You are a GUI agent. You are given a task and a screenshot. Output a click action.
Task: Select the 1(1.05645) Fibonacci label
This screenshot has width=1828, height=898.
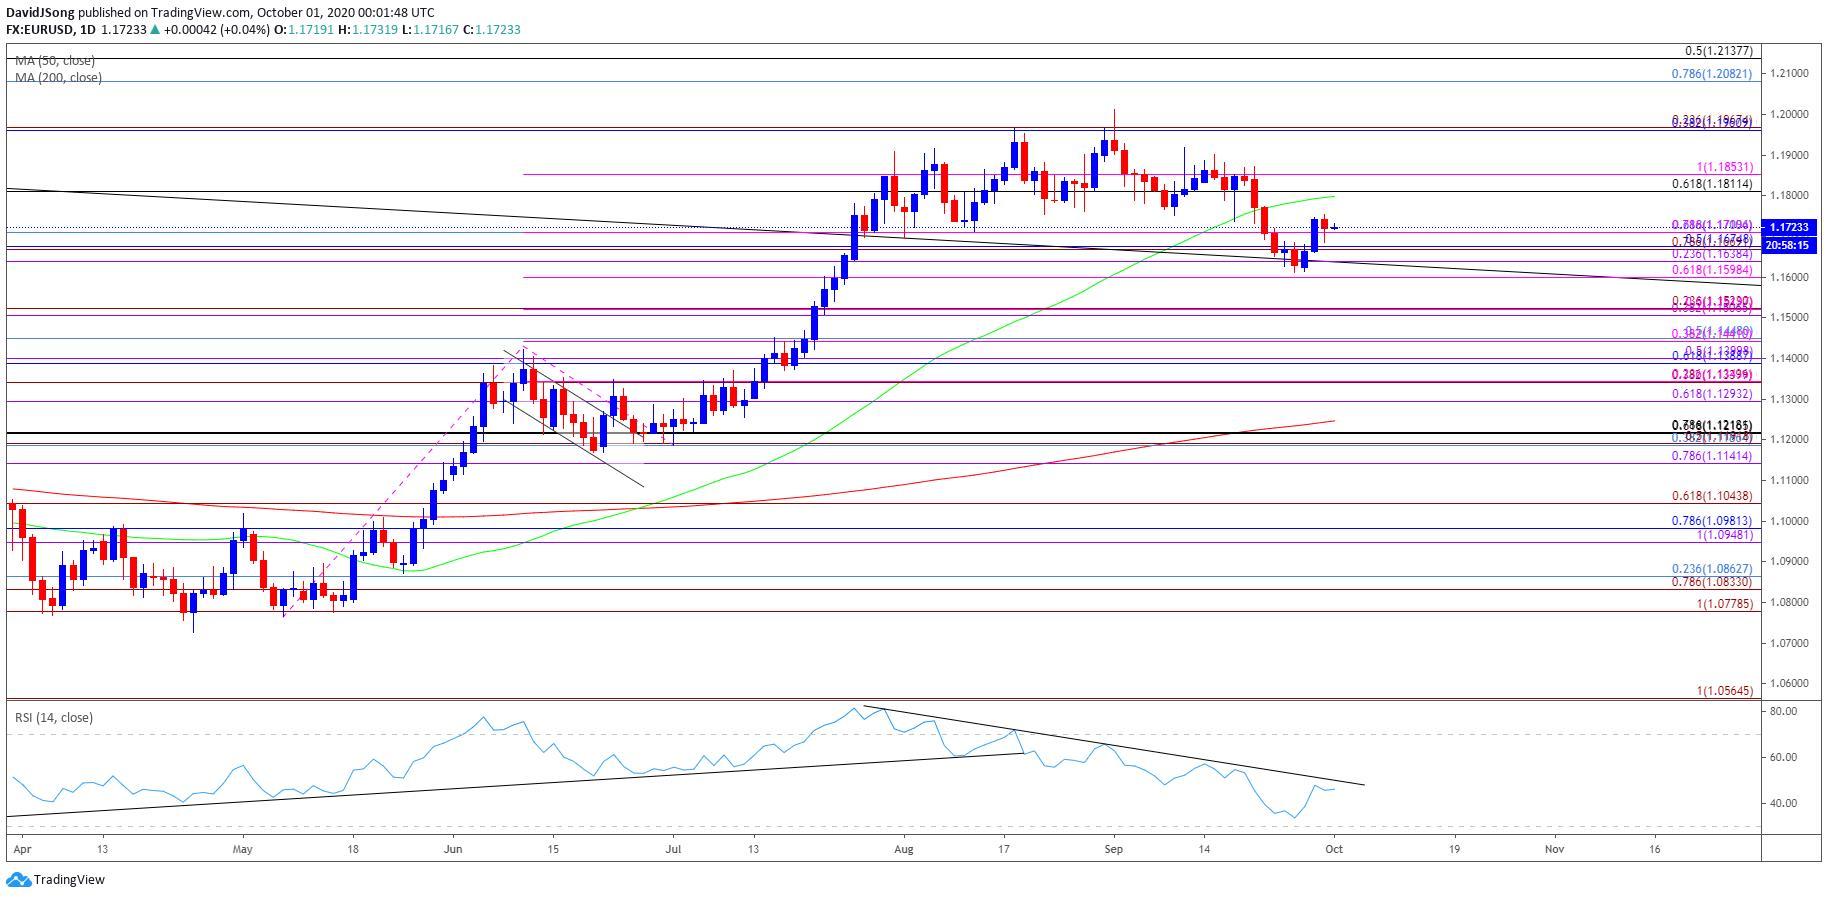(x=1725, y=691)
